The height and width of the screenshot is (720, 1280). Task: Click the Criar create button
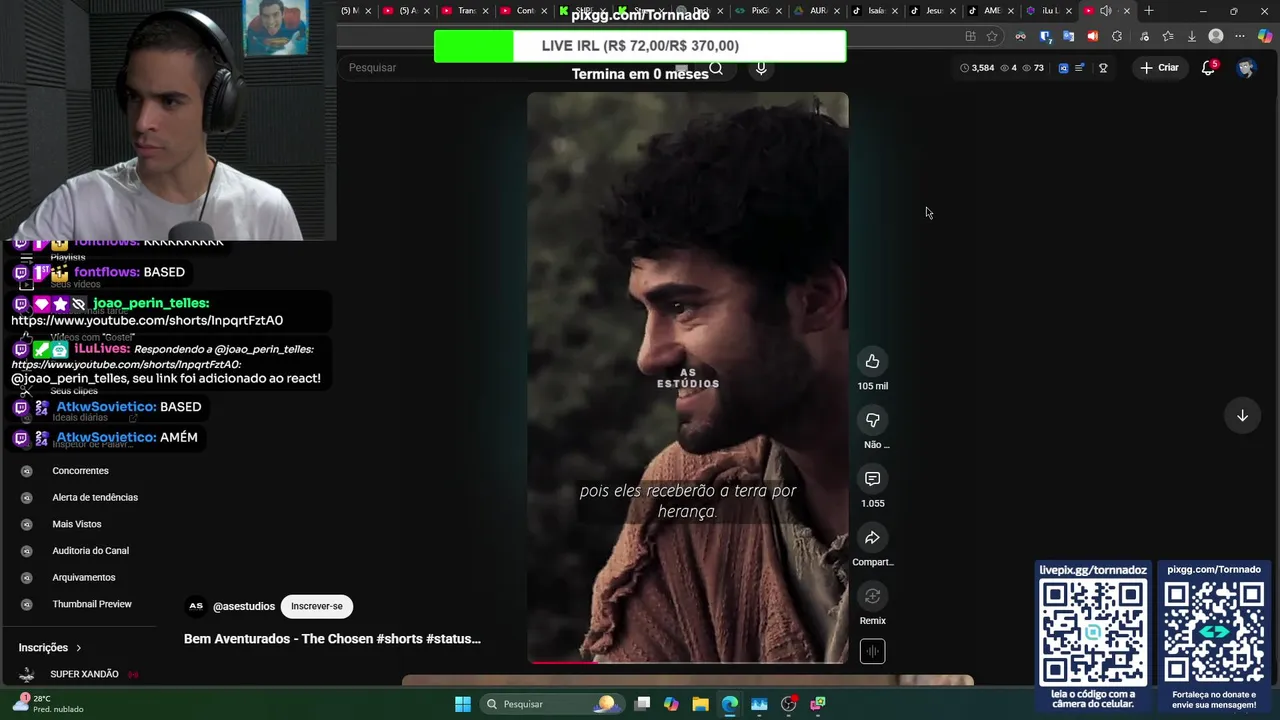tap(1159, 68)
